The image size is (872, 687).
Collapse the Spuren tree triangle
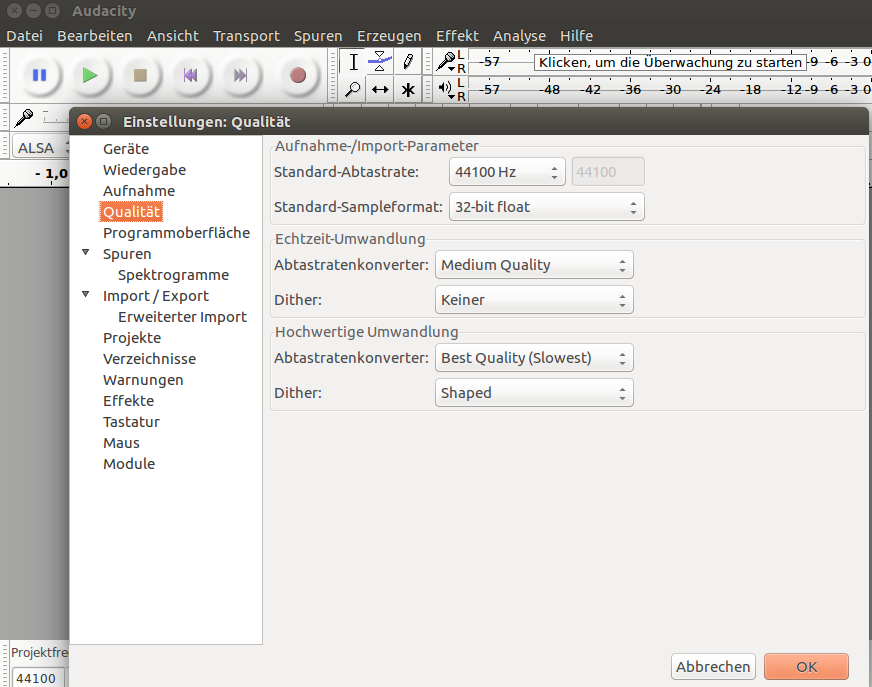tap(86, 253)
